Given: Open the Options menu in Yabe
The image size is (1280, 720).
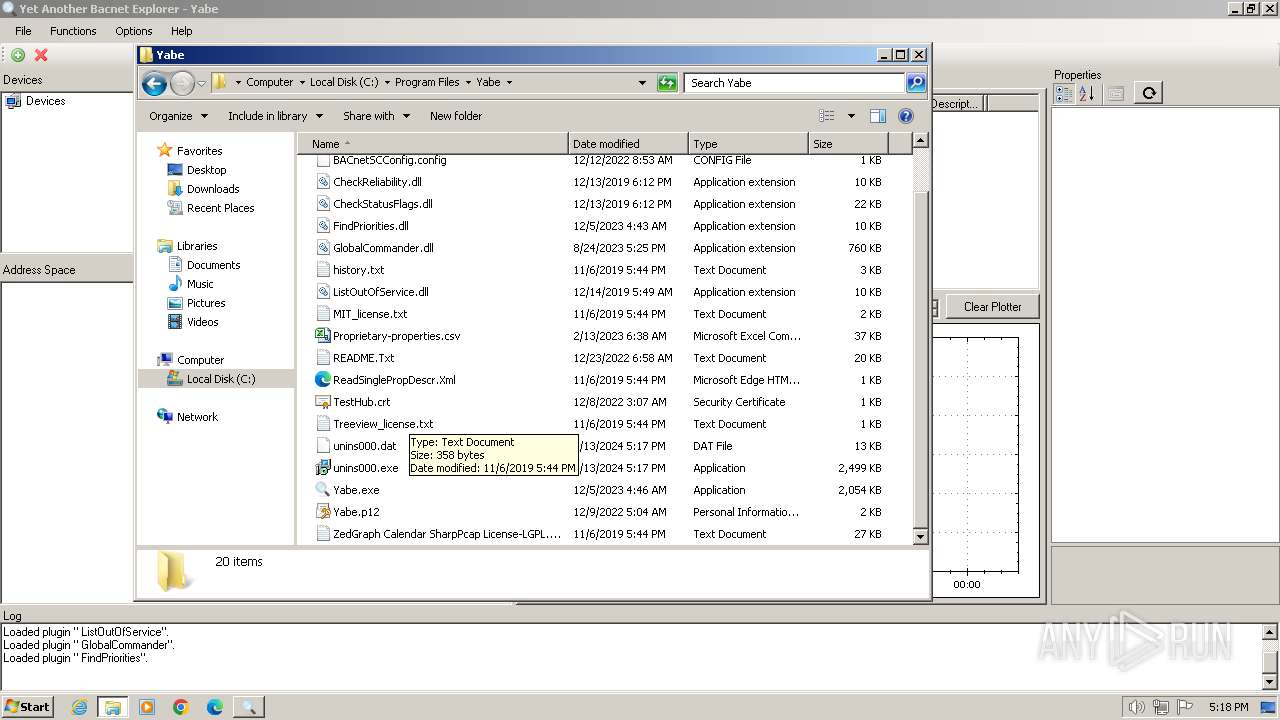Looking at the screenshot, I should pyautogui.click(x=133, y=31).
